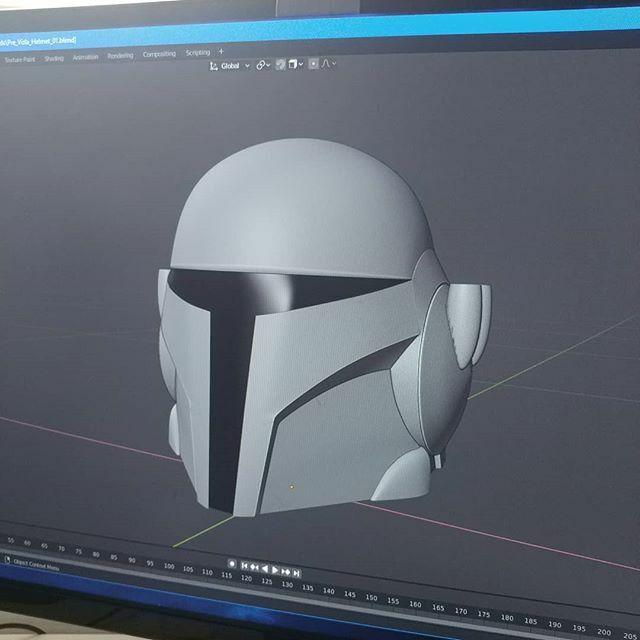Screen dimensions: 640x640
Task: Click frame 75 on the timeline
Action: pos(78,552)
